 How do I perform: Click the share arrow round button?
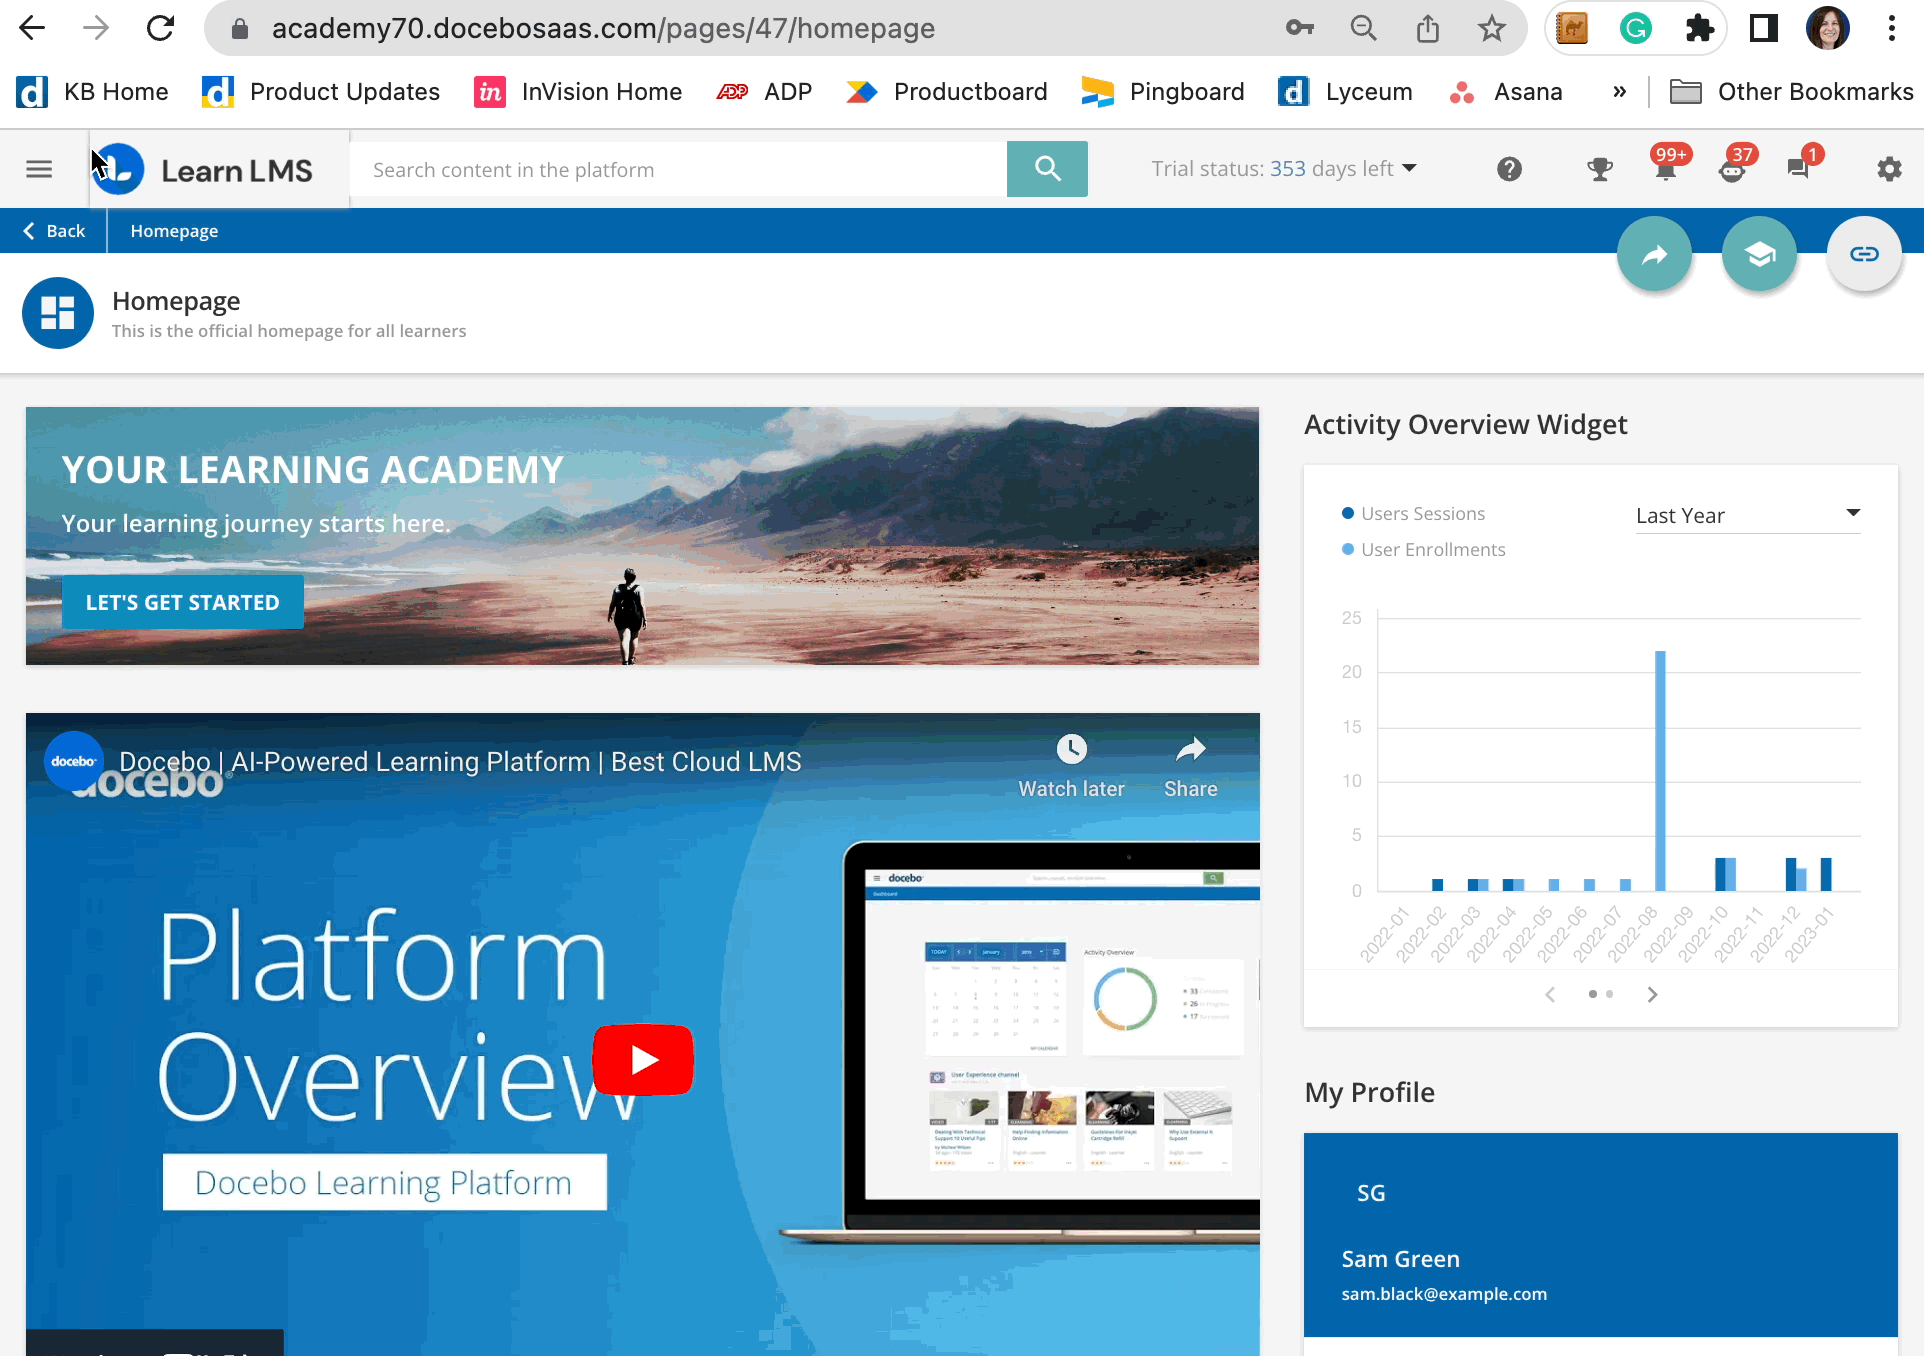point(1655,254)
